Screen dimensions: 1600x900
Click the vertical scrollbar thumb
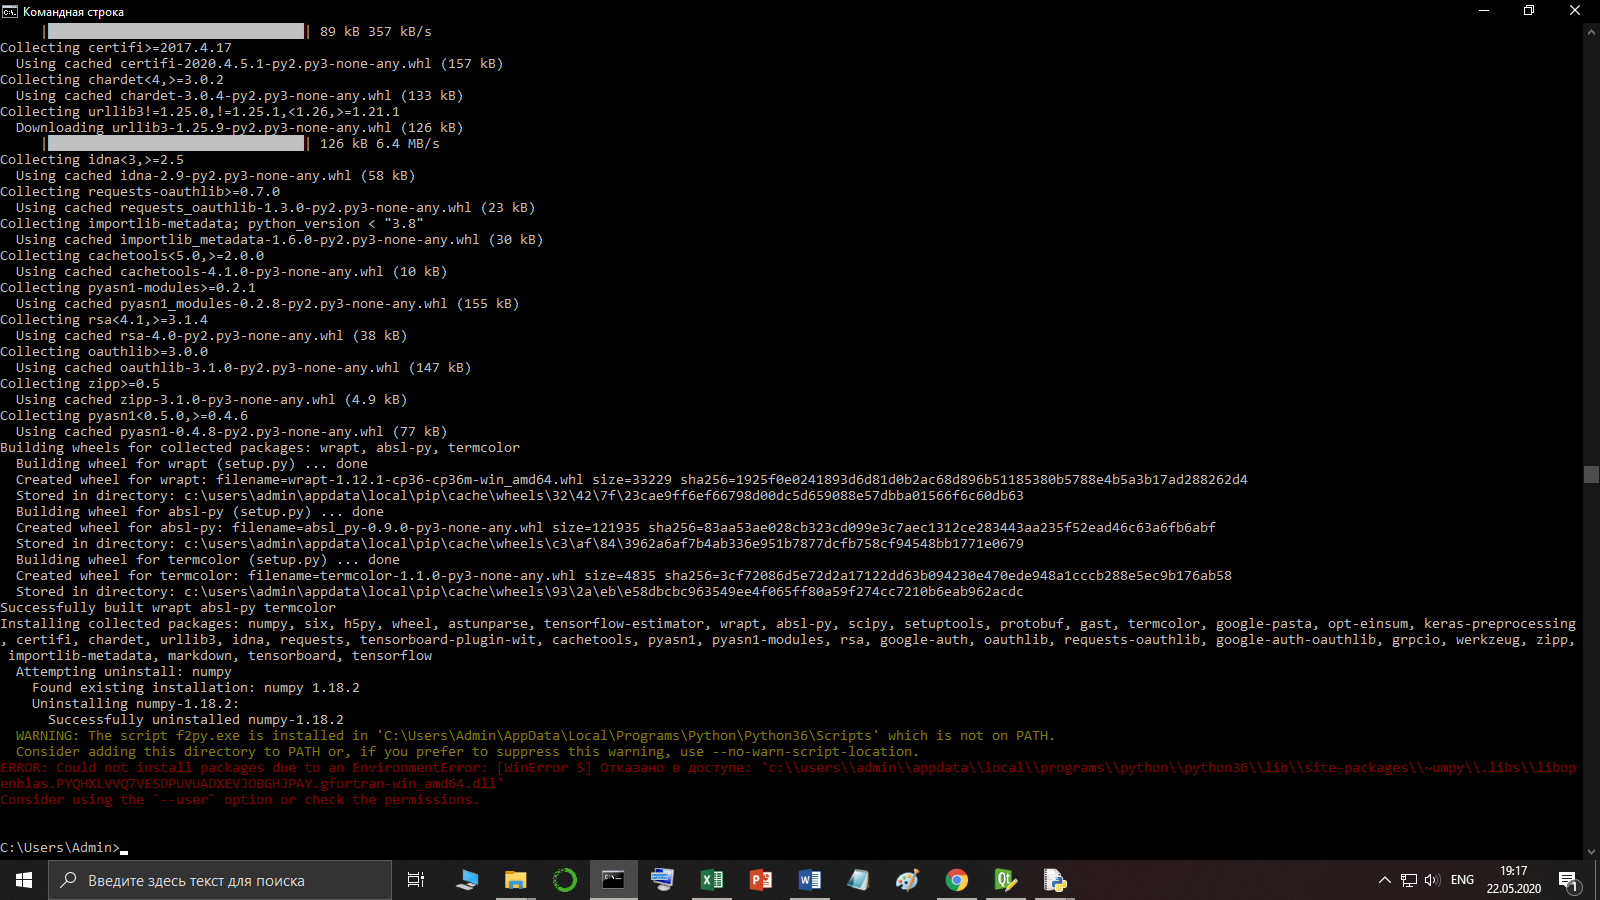(x=1591, y=474)
